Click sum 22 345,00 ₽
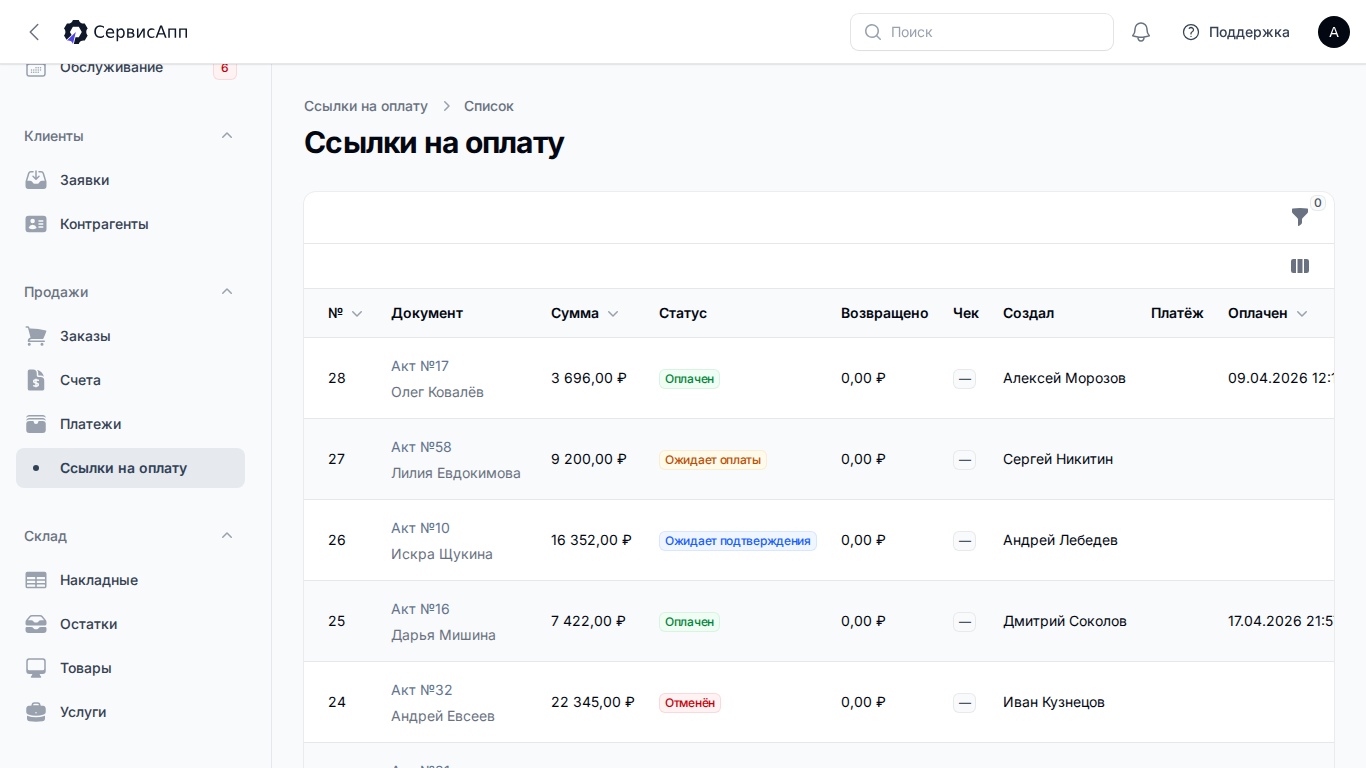The height and width of the screenshot is (768, 1366). pos(593,702)
